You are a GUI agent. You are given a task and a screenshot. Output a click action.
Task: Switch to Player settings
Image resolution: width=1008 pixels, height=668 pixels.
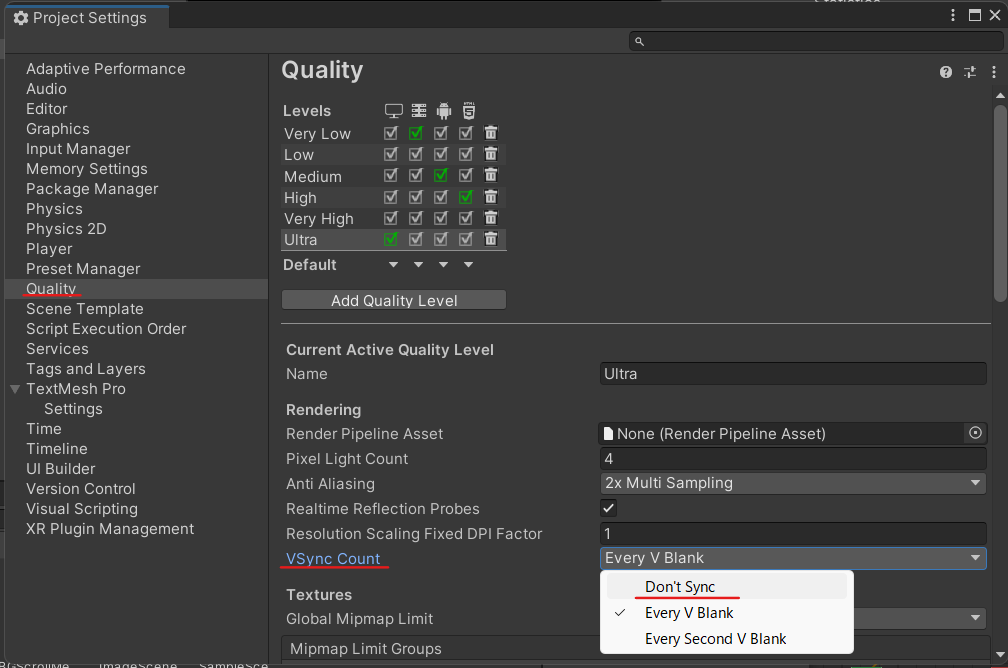pos(49,249)
